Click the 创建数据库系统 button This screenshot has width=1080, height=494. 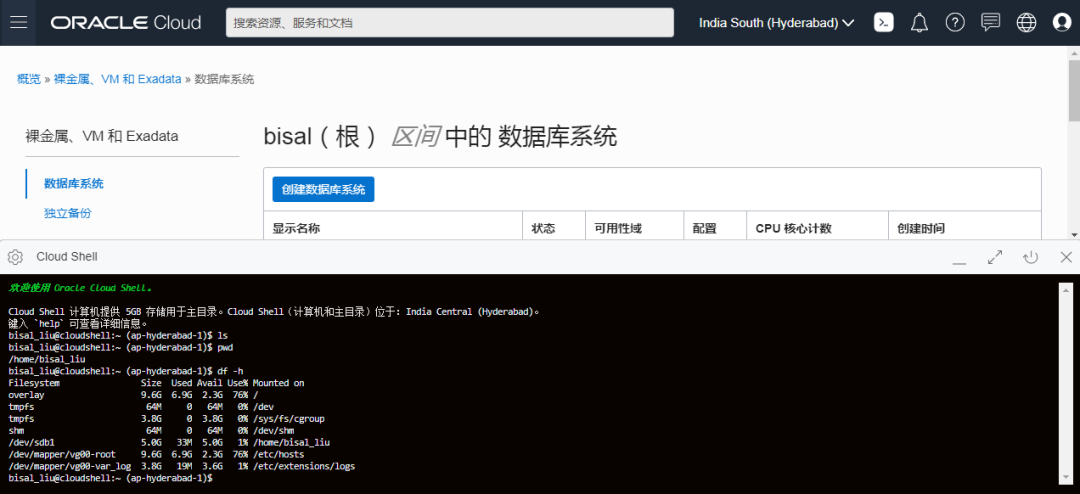click(x=323, y=189)
